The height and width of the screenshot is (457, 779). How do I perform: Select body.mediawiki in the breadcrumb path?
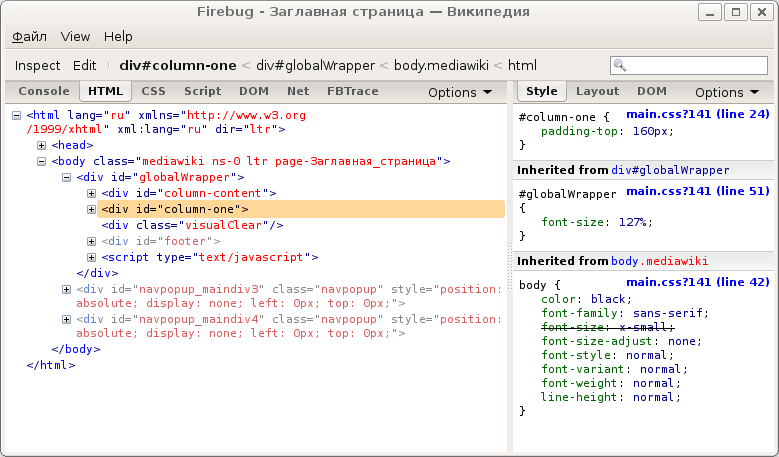pyautogui.click(x=441, y=65)
